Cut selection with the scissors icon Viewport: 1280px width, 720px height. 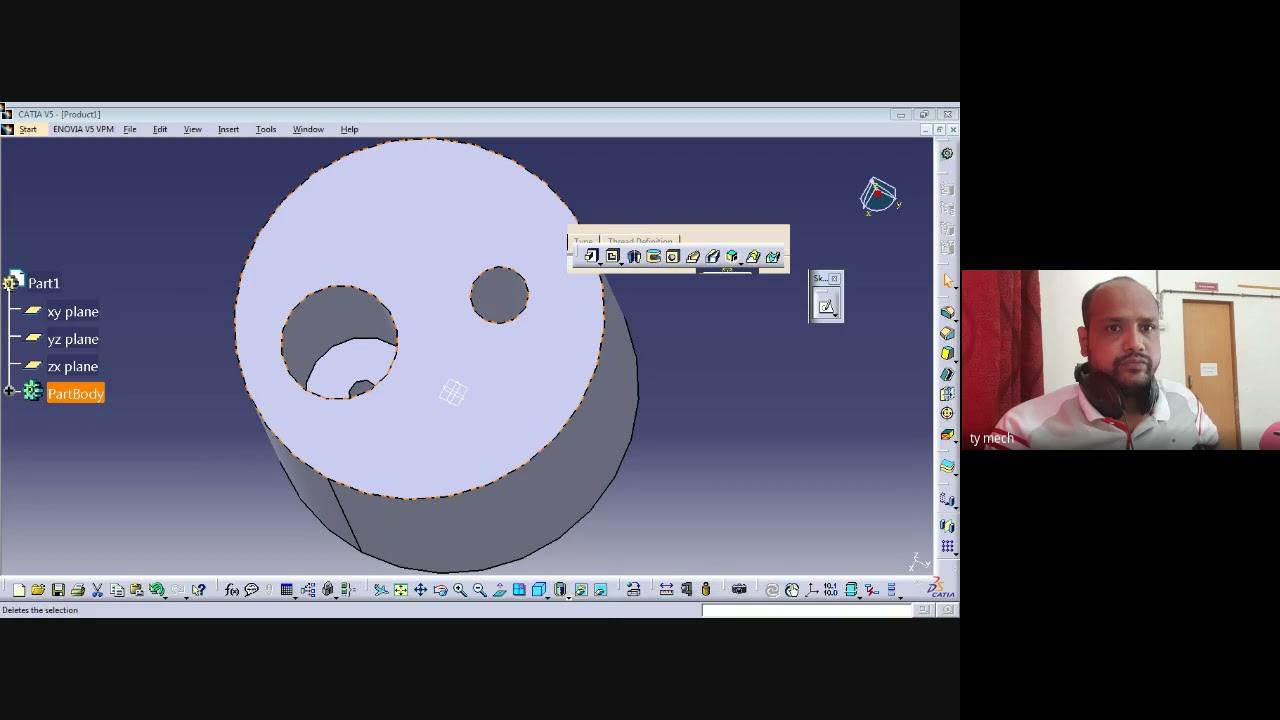click(97, 590)
